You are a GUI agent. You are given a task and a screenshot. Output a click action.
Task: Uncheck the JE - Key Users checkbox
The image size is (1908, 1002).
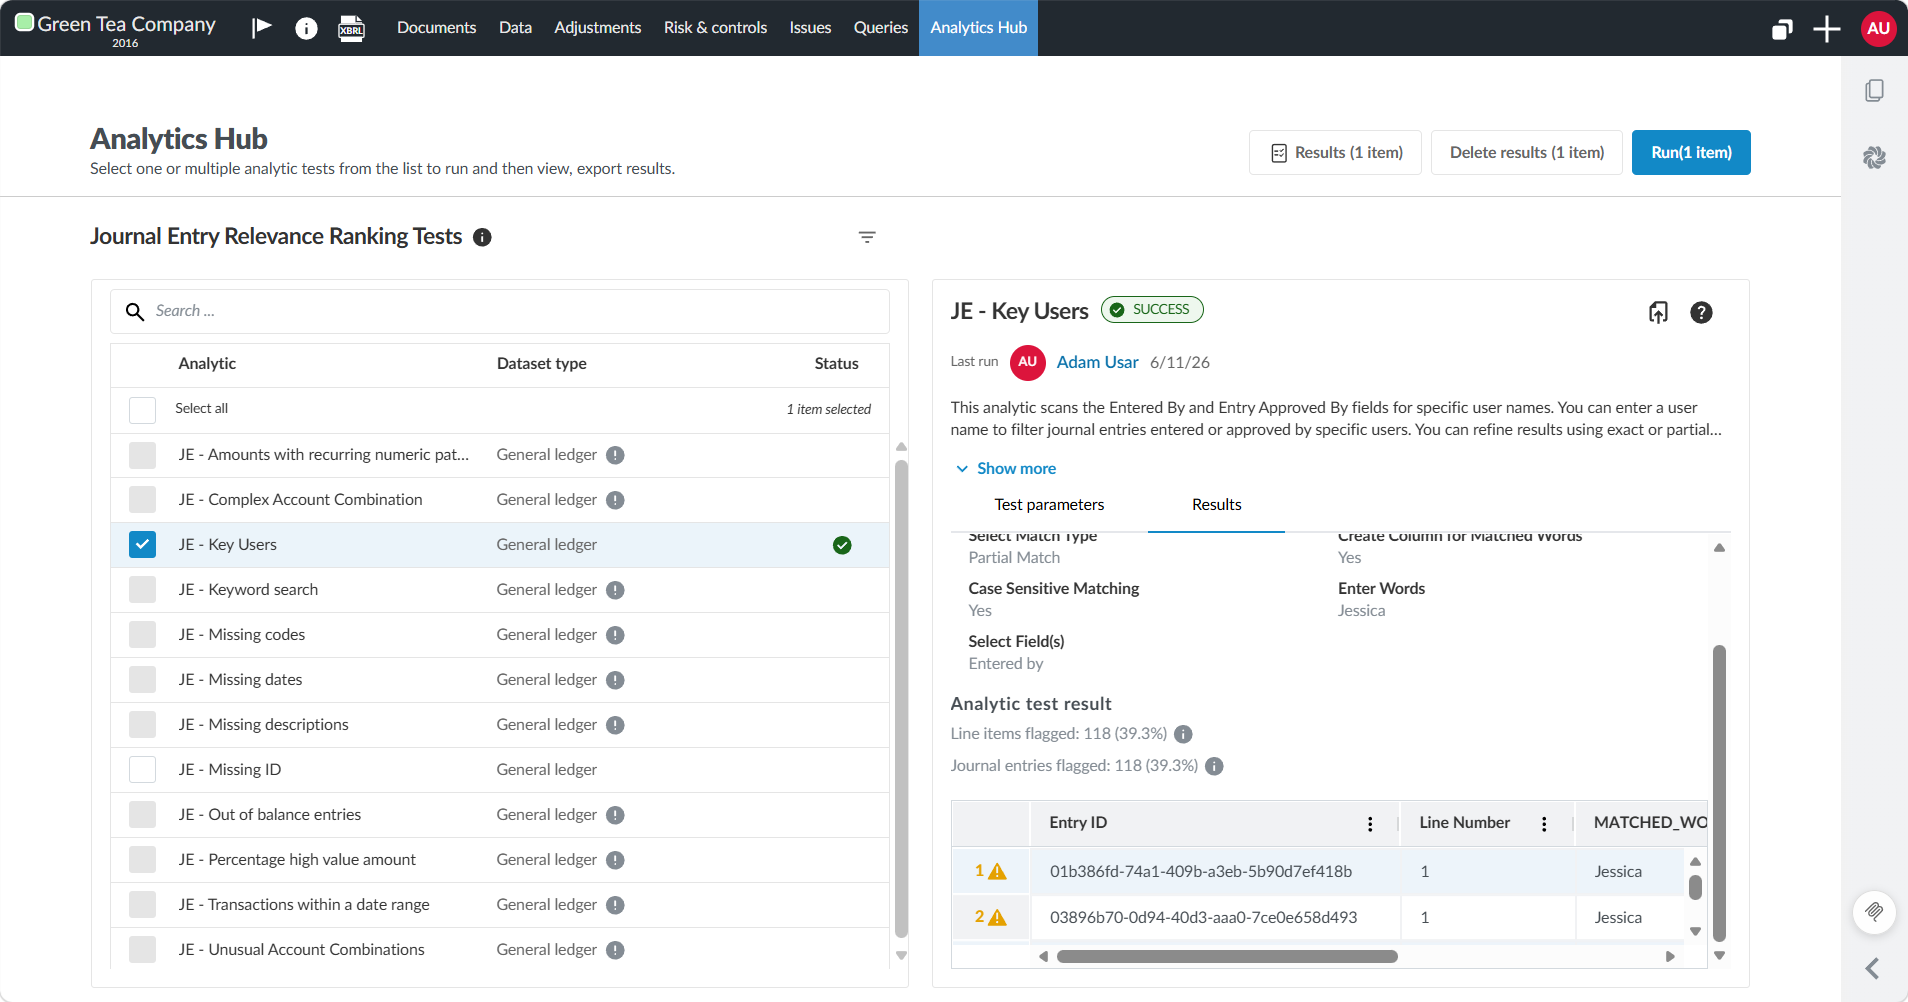pyautogui.click(x=142, y=545)
